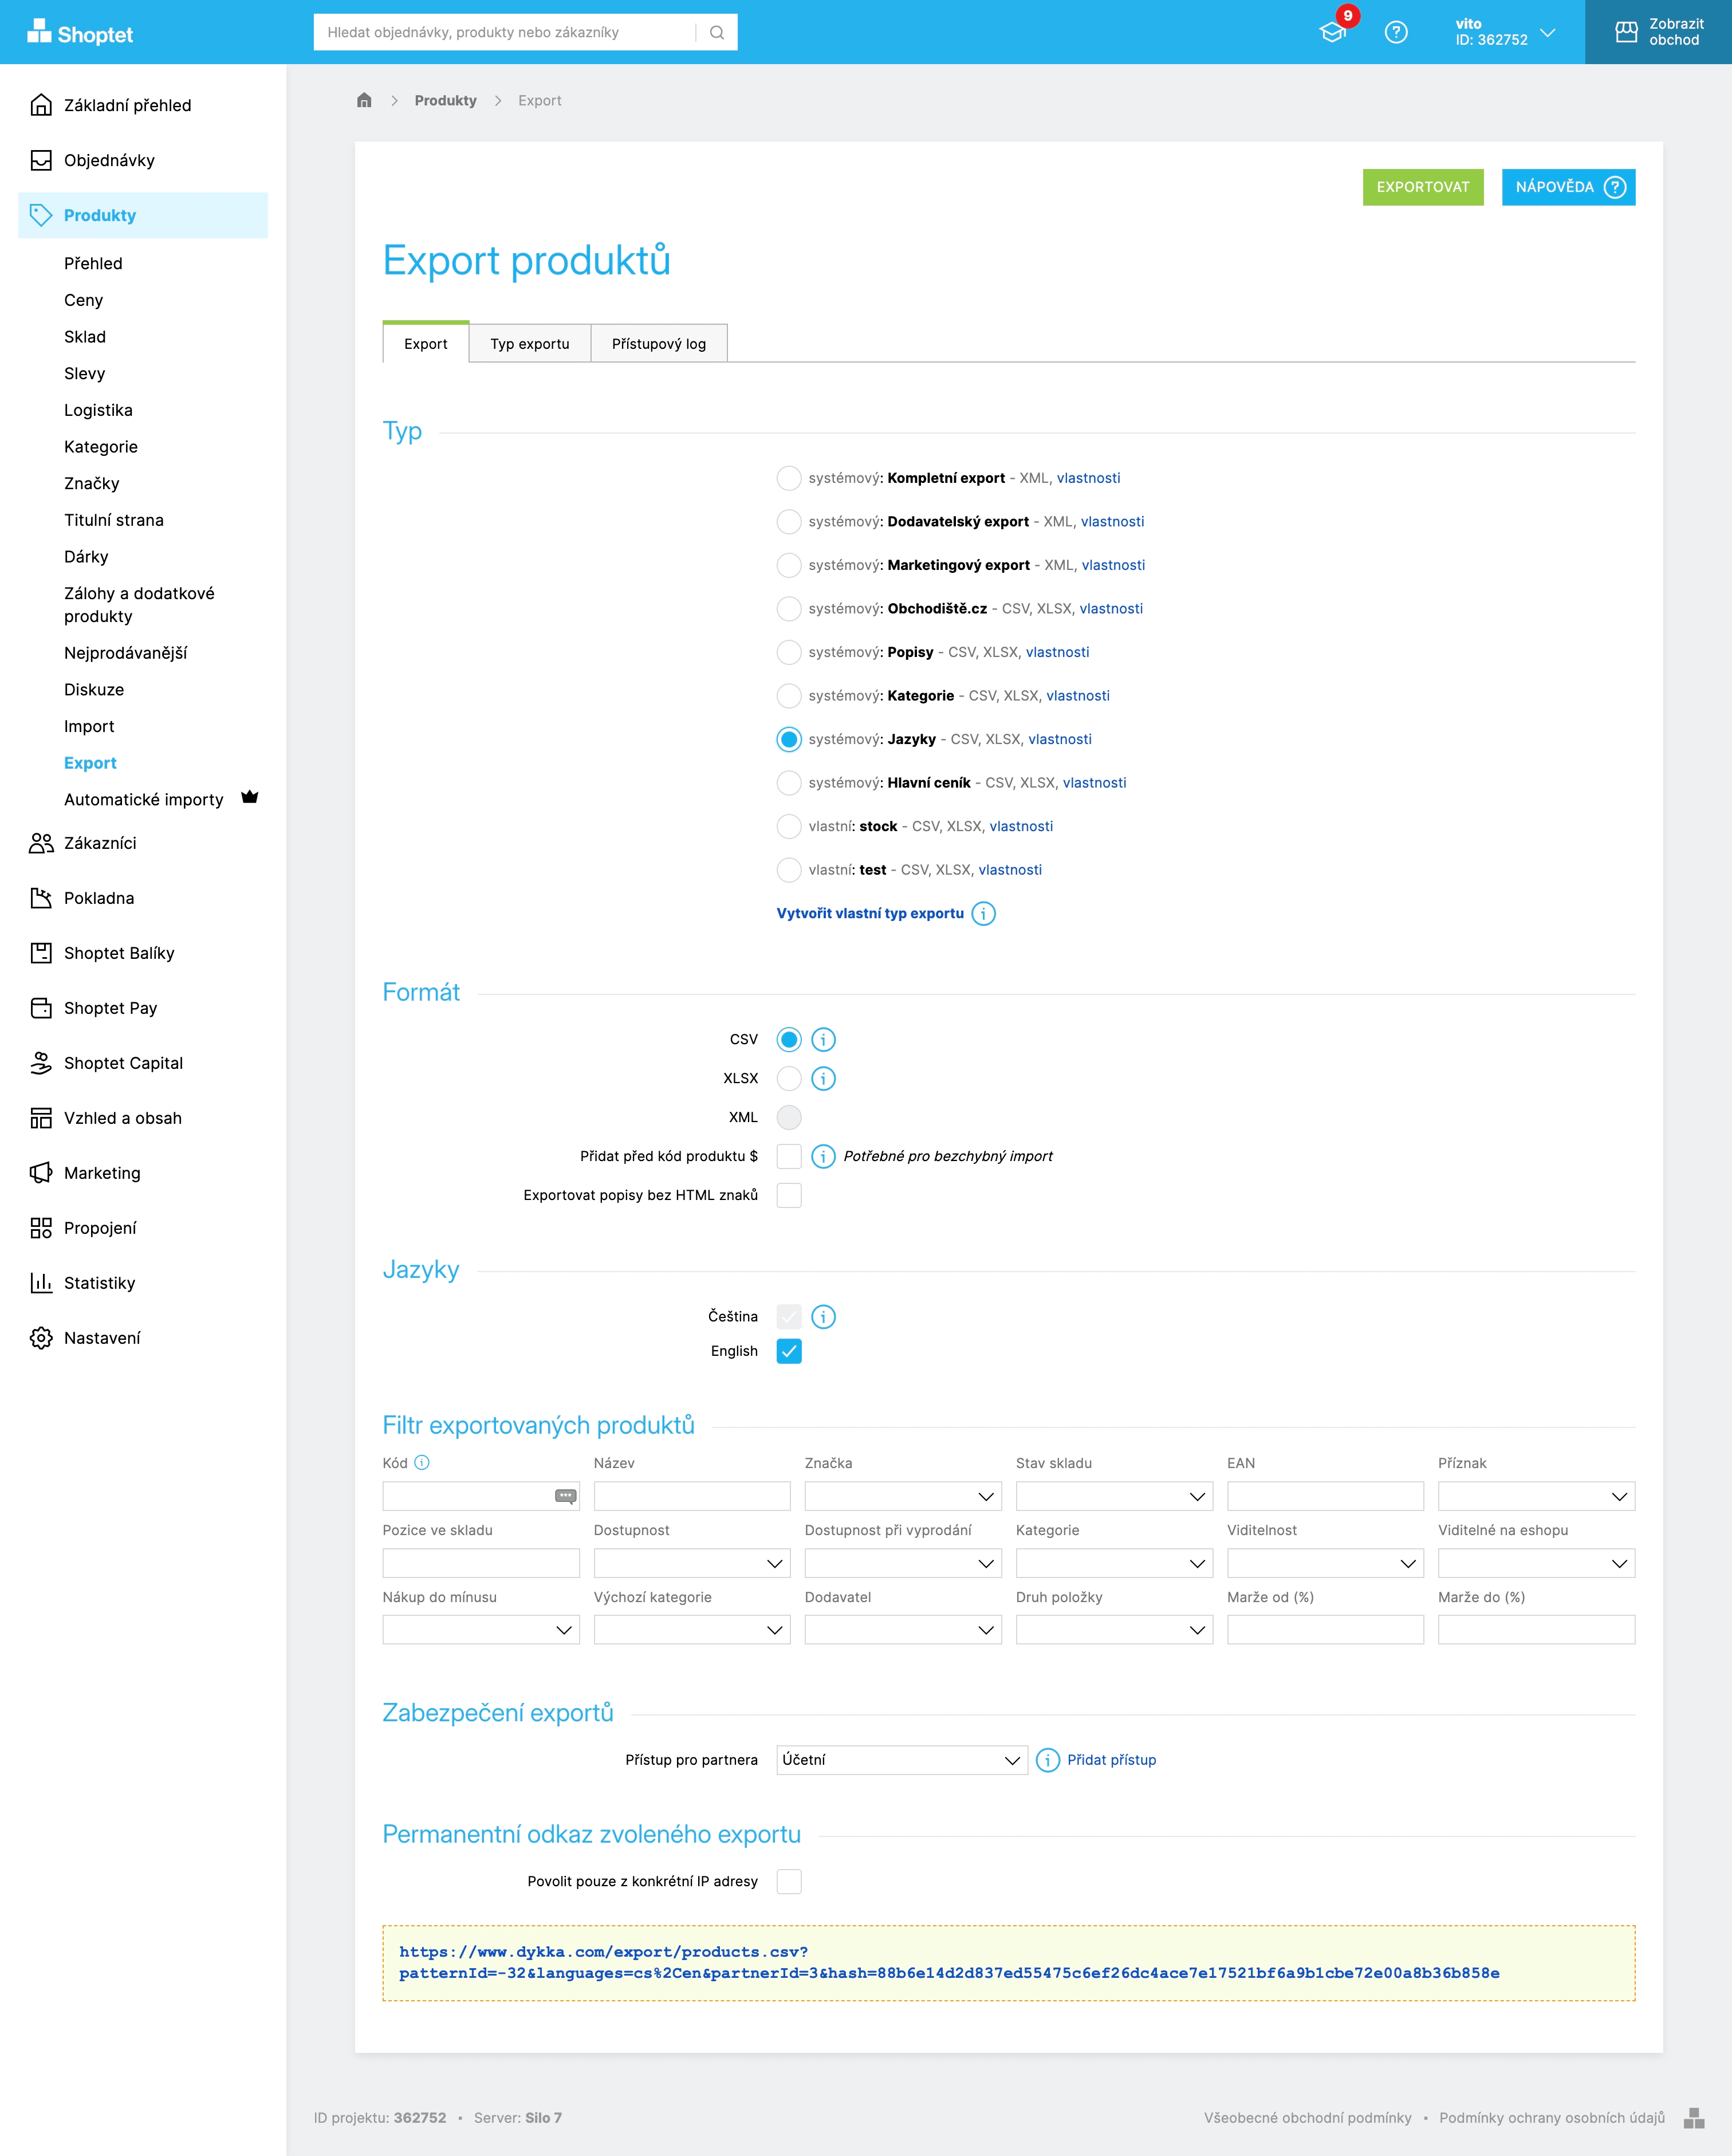
Task: Click the info icon next to CSV format
Action: tap(823, 1039)
